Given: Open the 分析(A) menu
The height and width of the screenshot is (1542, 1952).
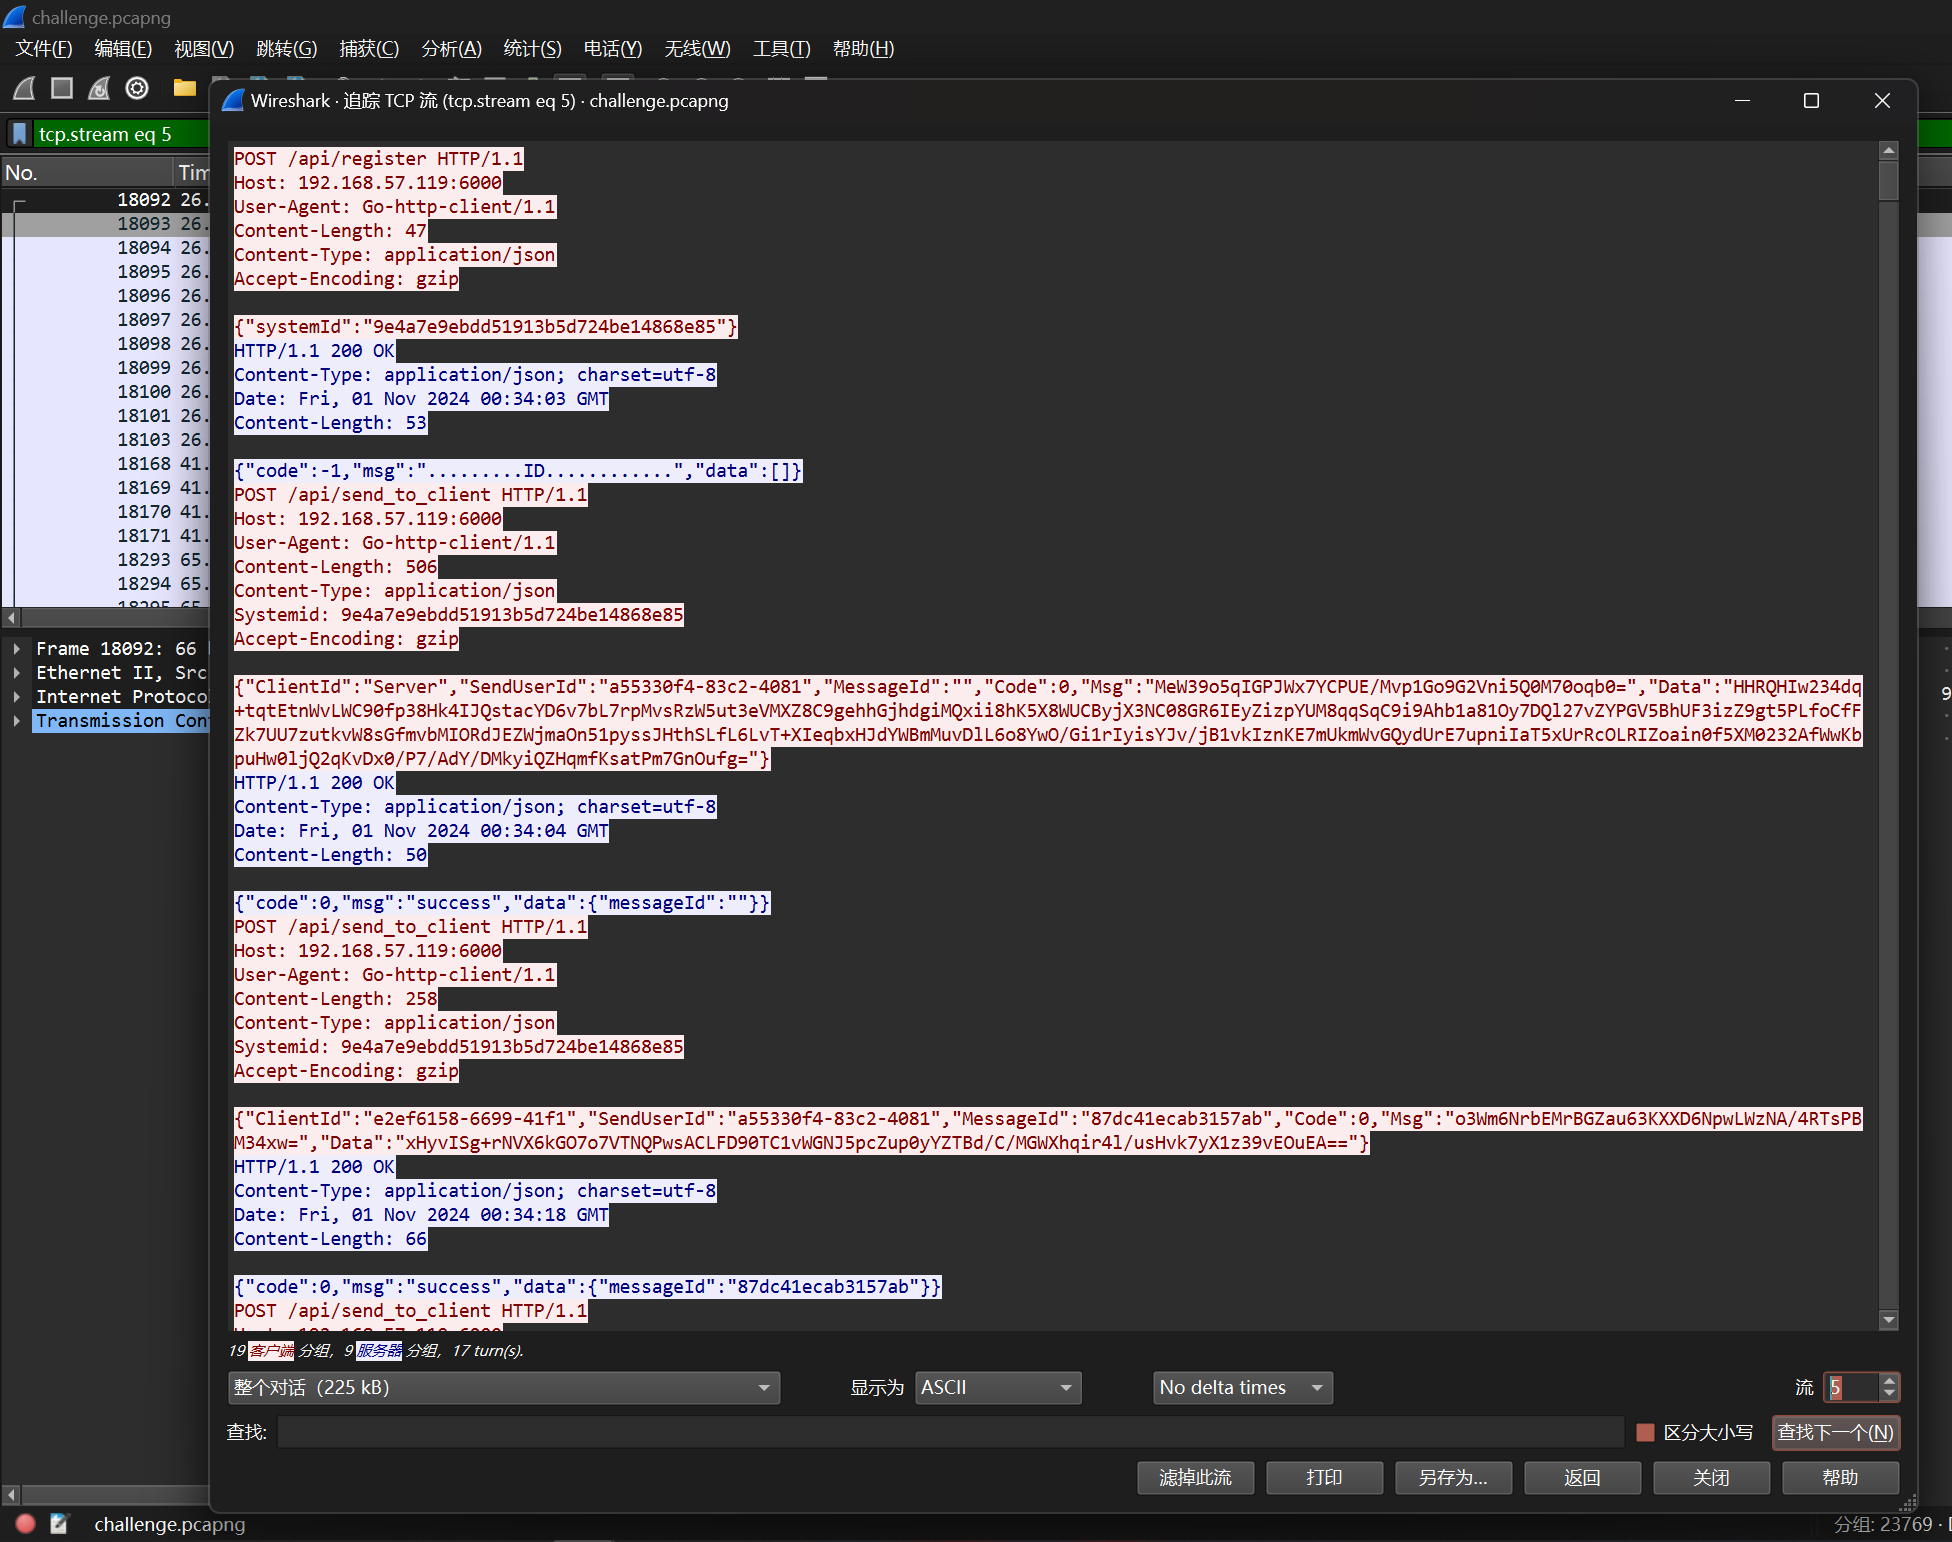Looking at the screenshot, I should [x=452, y=49].
